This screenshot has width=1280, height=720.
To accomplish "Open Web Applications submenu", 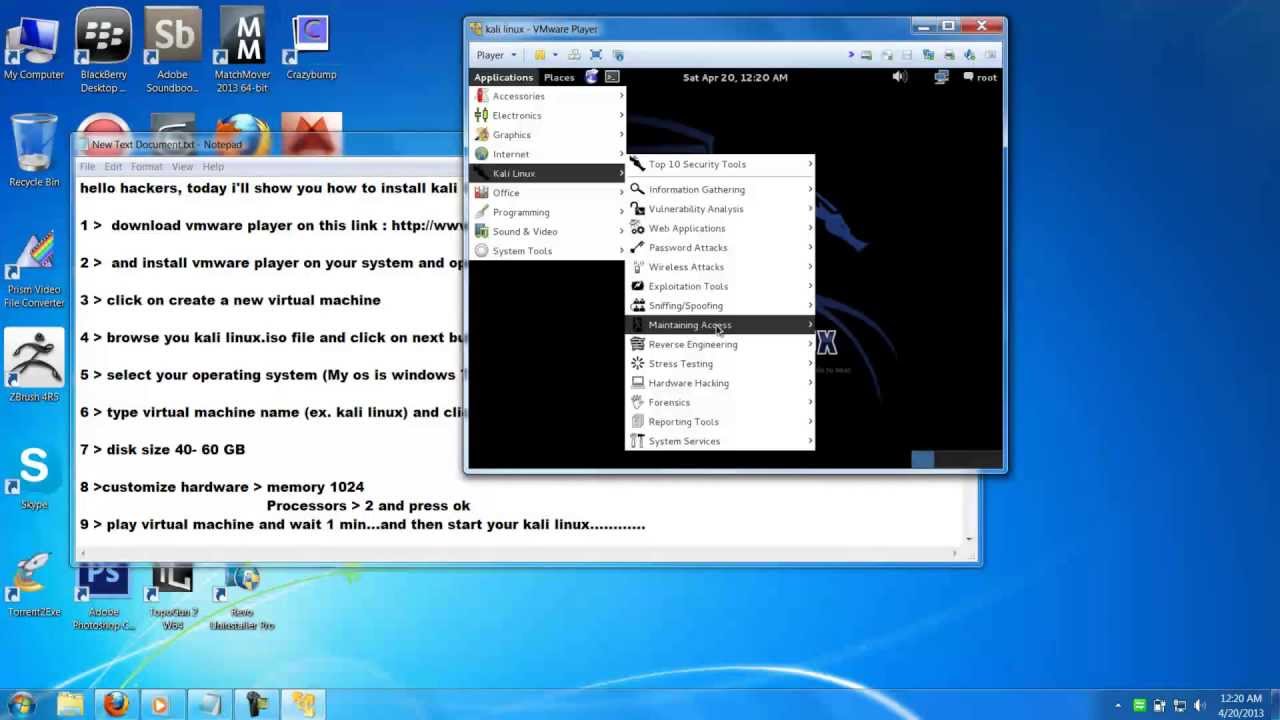I will (721, 228).
